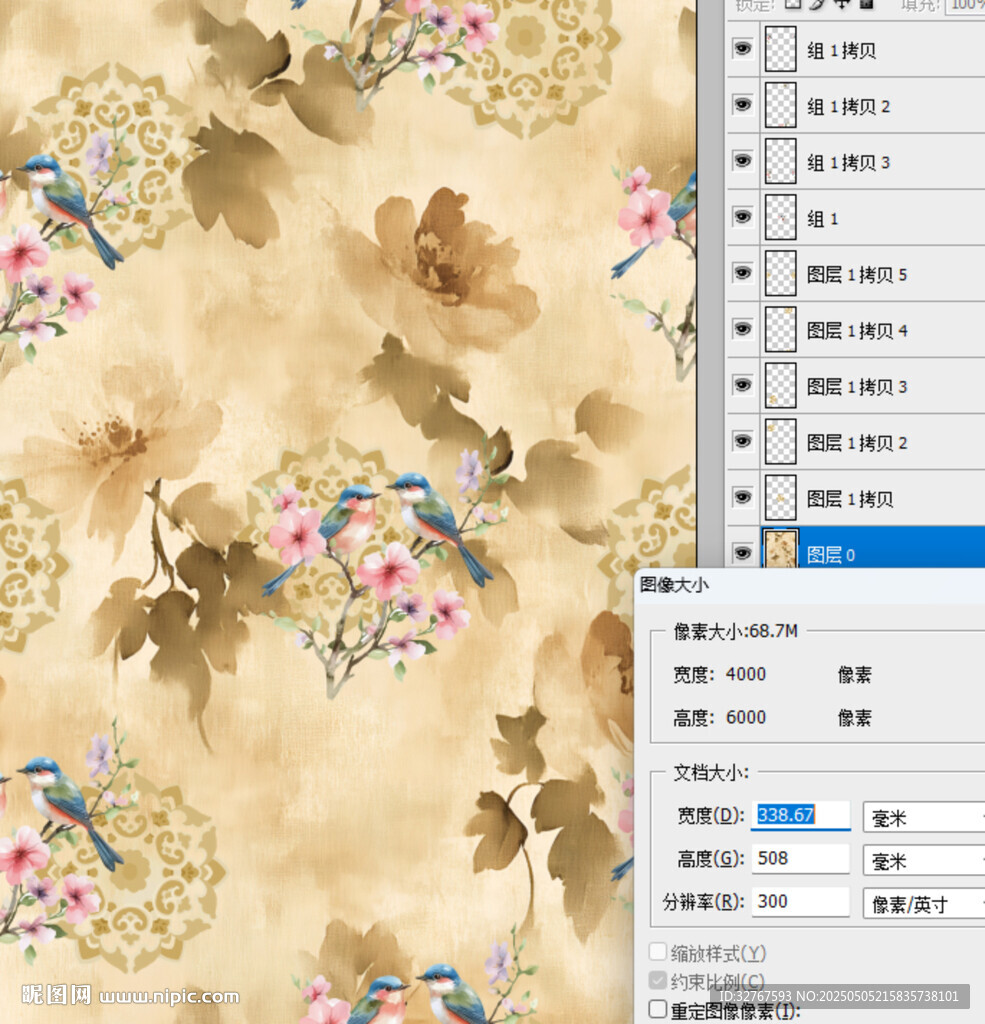This screenshot has width=985, height=1024.
Task: Hide the 组 1 拷贝 3 layer
Action: pyautogui.click(x=742, y=160)
